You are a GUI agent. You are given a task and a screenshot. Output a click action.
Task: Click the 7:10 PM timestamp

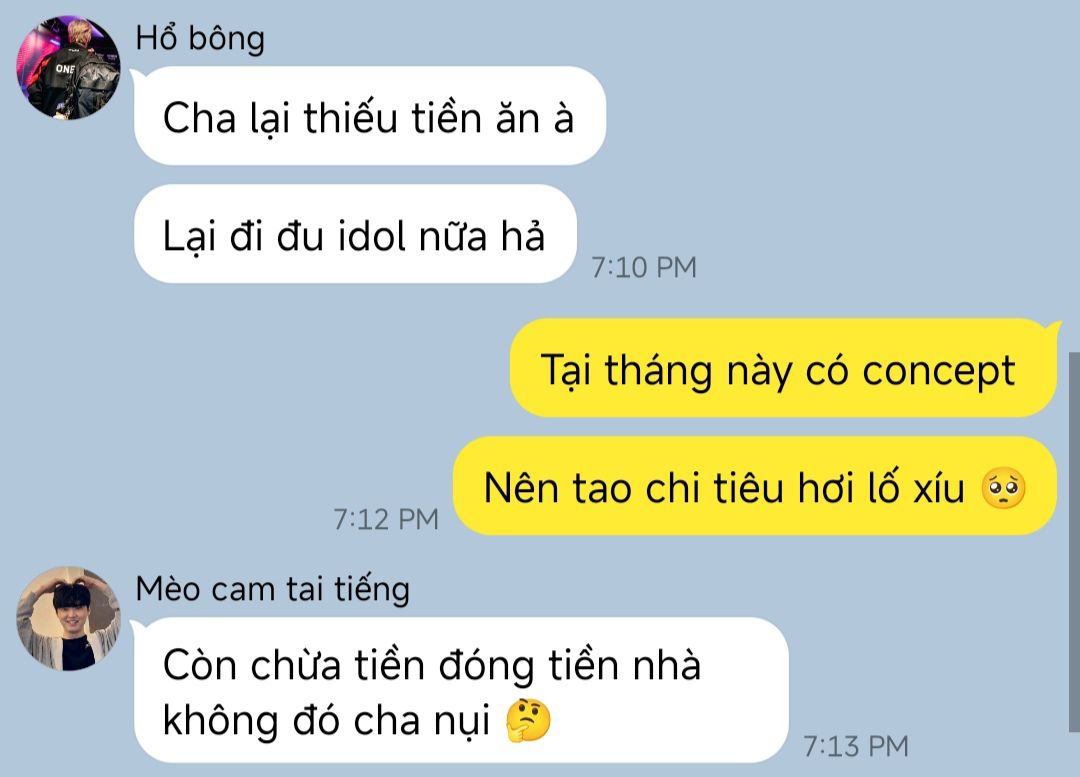point(644,267)
